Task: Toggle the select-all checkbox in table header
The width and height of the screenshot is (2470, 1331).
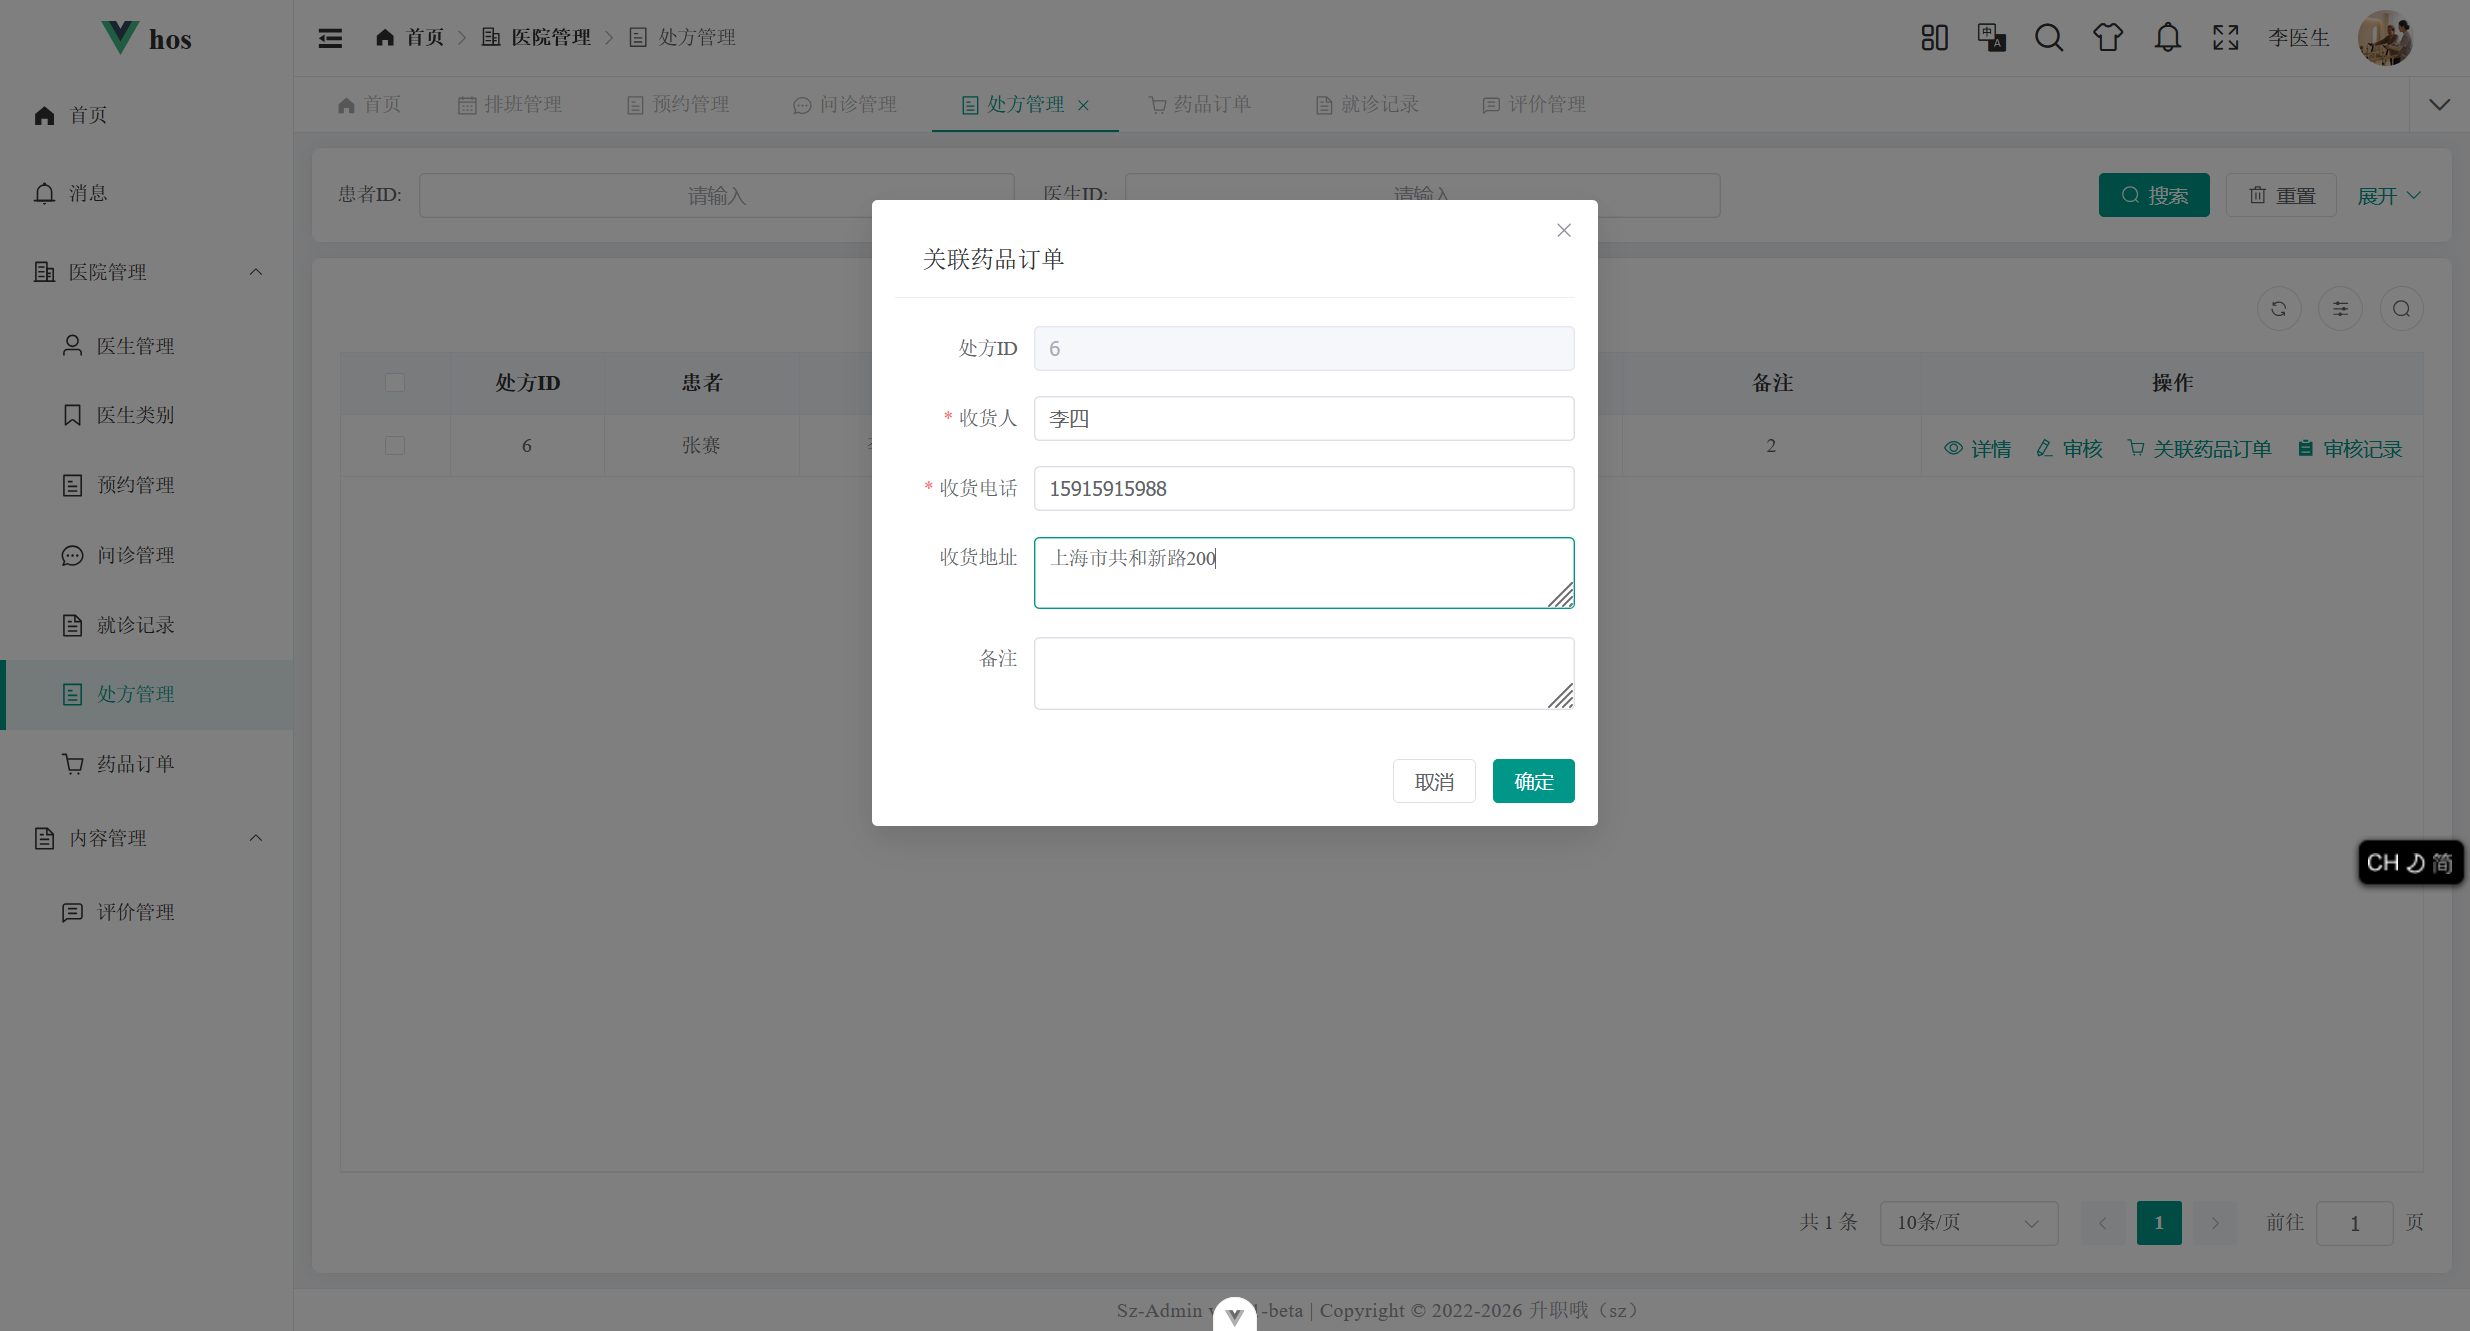Action: [x=395, y=383]
